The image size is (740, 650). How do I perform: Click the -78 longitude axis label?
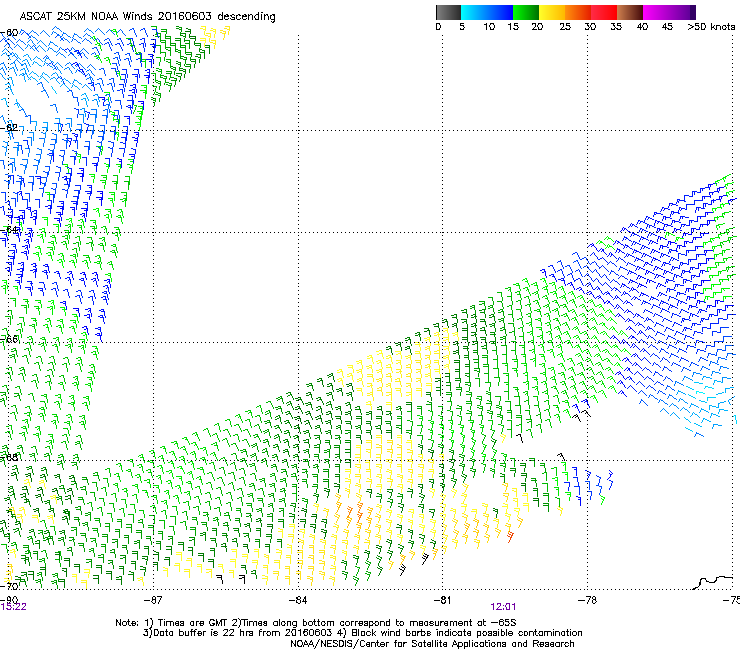[588, 600]
